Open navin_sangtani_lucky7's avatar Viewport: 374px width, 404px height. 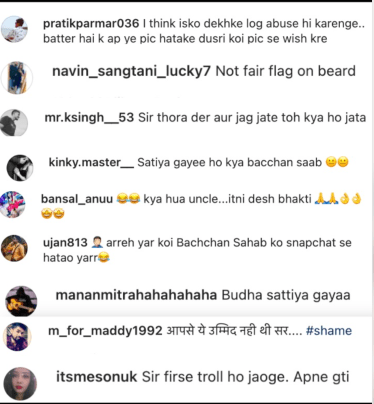(17, 78)
